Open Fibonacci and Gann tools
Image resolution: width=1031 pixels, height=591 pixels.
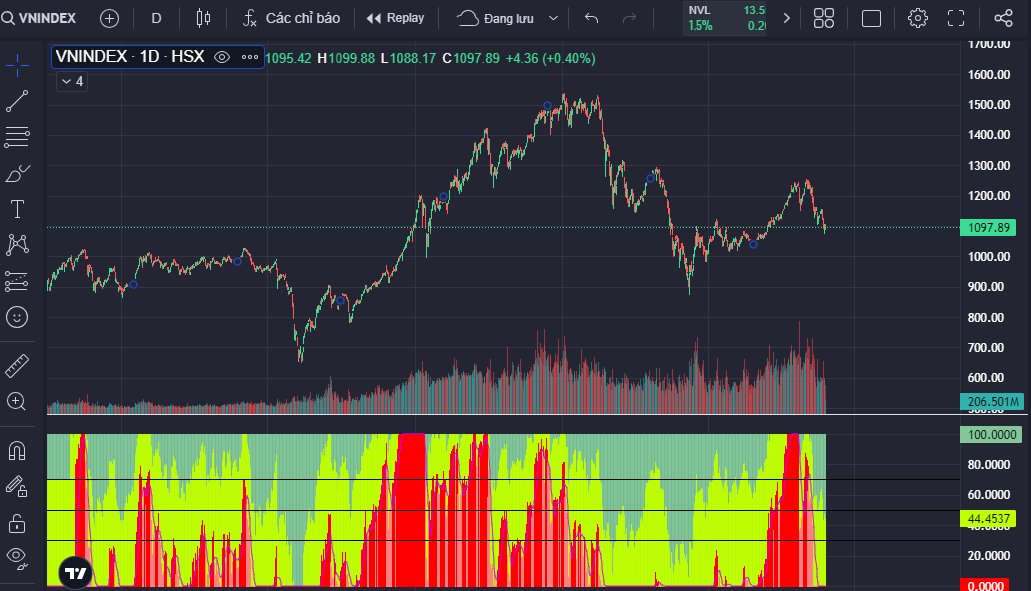coord(17,137)
